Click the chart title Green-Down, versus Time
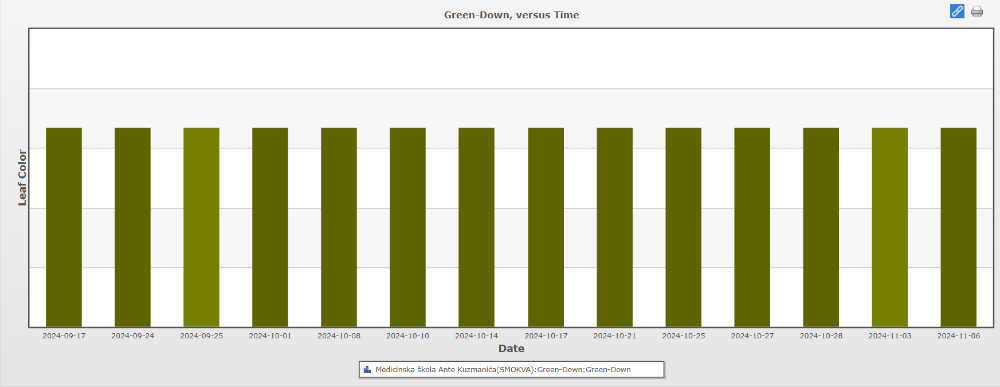Image resolution: width=1000 pixels, height=387 pixels. (511, 15)
